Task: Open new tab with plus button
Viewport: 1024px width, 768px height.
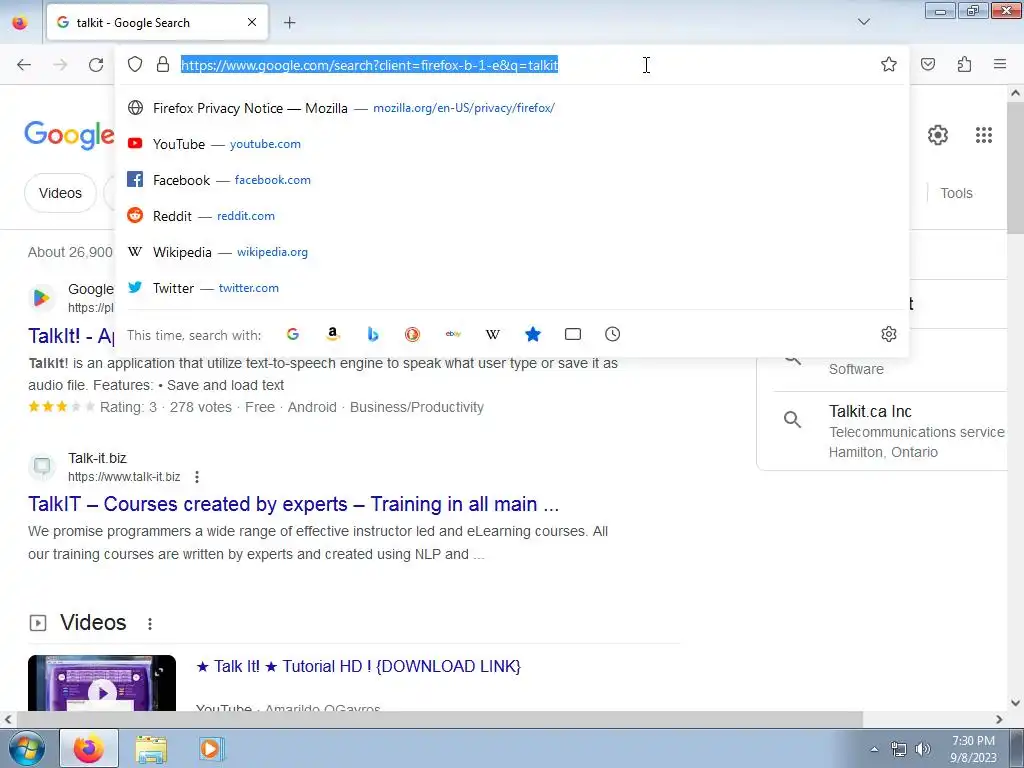Action: (289, 23)
